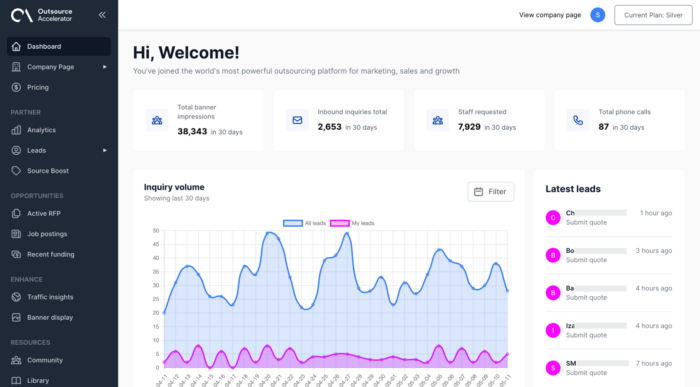This screenshot has width=700, height=387.
Task: Open Job postings in the sidebar
Action: tap(59, 234)
